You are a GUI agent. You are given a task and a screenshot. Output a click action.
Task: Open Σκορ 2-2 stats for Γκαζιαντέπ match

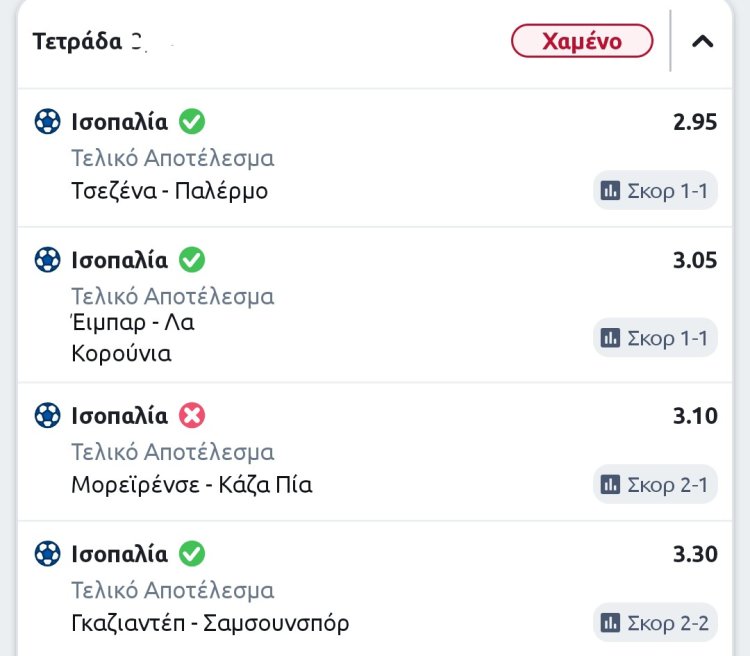click(x=655, y=623)
